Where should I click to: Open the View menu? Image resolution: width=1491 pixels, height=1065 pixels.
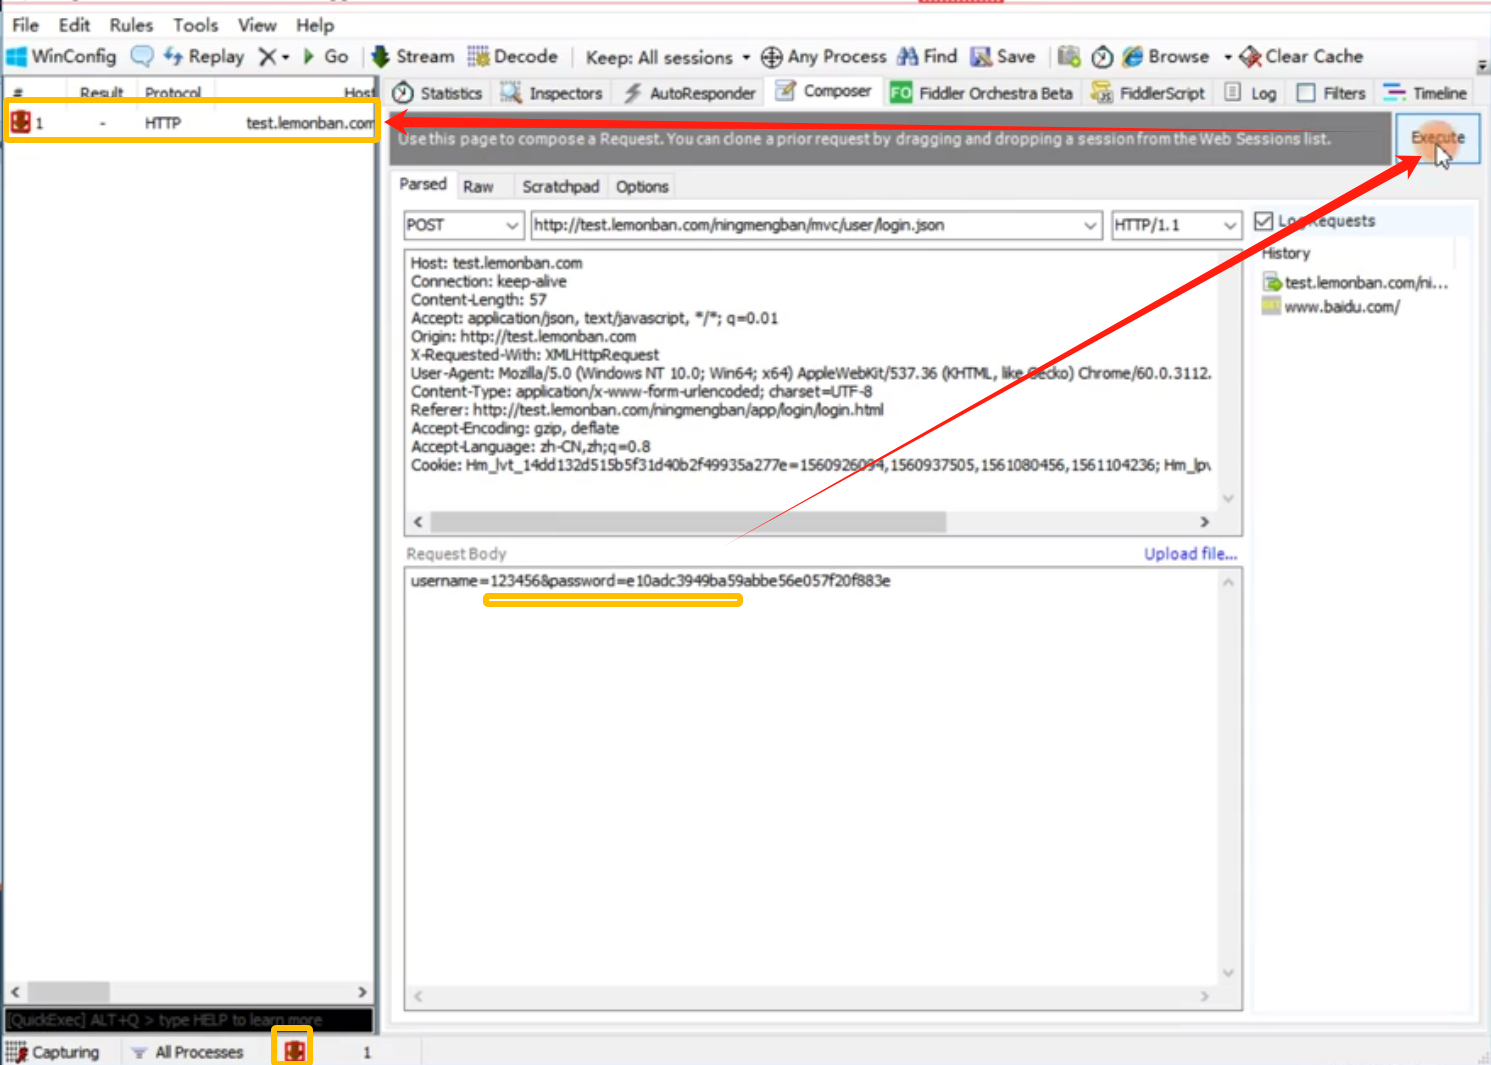click(x=257, y=25)
